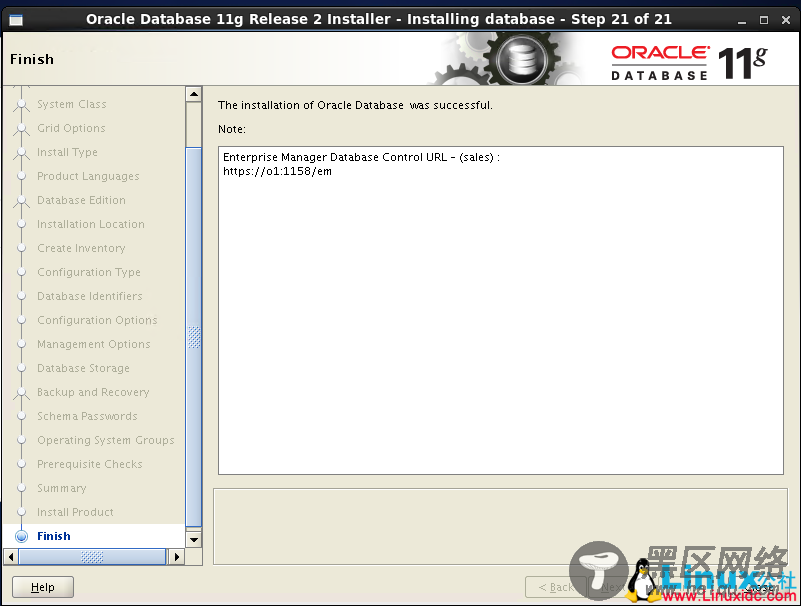Select the Management Options step

pyautogui.click(x=93, y=344)
